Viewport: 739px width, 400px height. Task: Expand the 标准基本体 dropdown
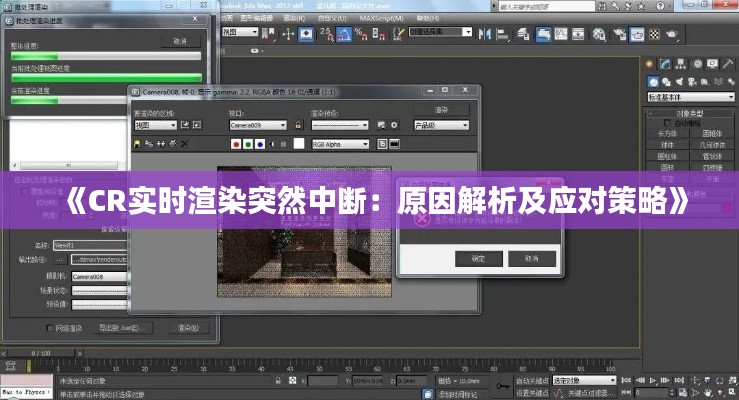[687, 97]
